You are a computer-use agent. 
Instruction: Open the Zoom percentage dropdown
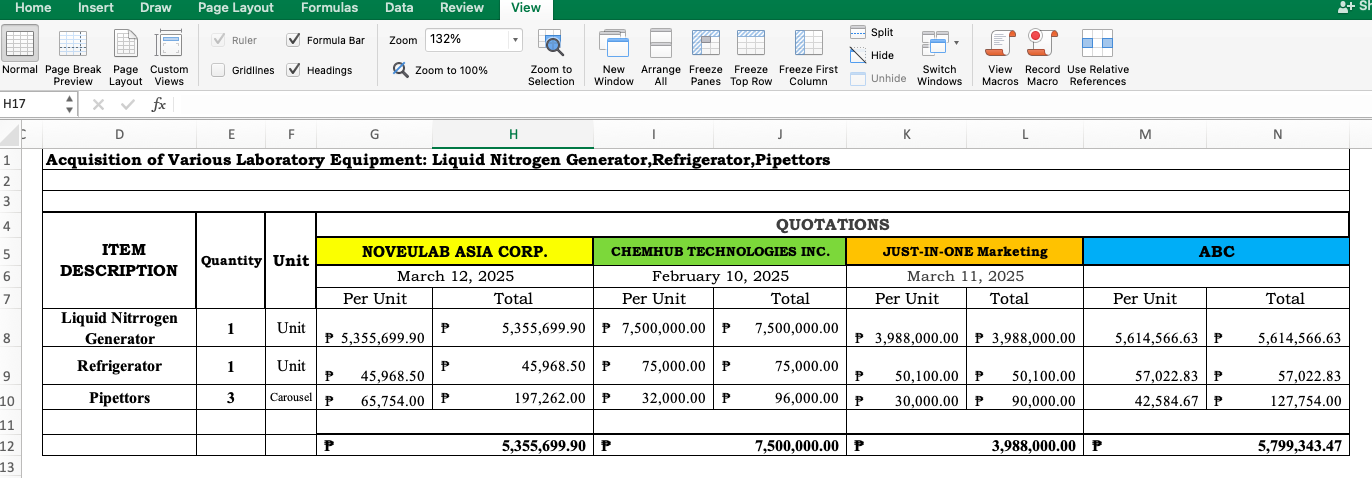click(x=515, y=40)
